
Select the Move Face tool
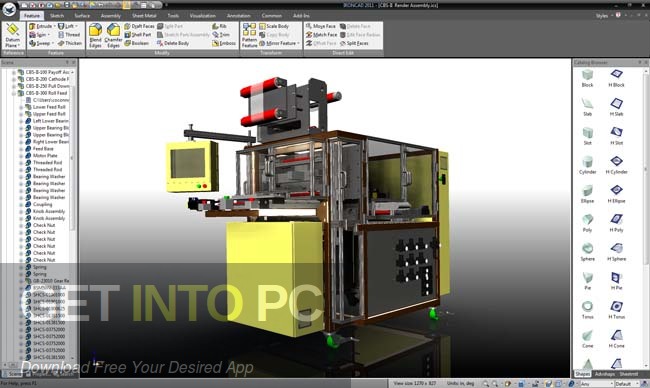coord(321,26)
